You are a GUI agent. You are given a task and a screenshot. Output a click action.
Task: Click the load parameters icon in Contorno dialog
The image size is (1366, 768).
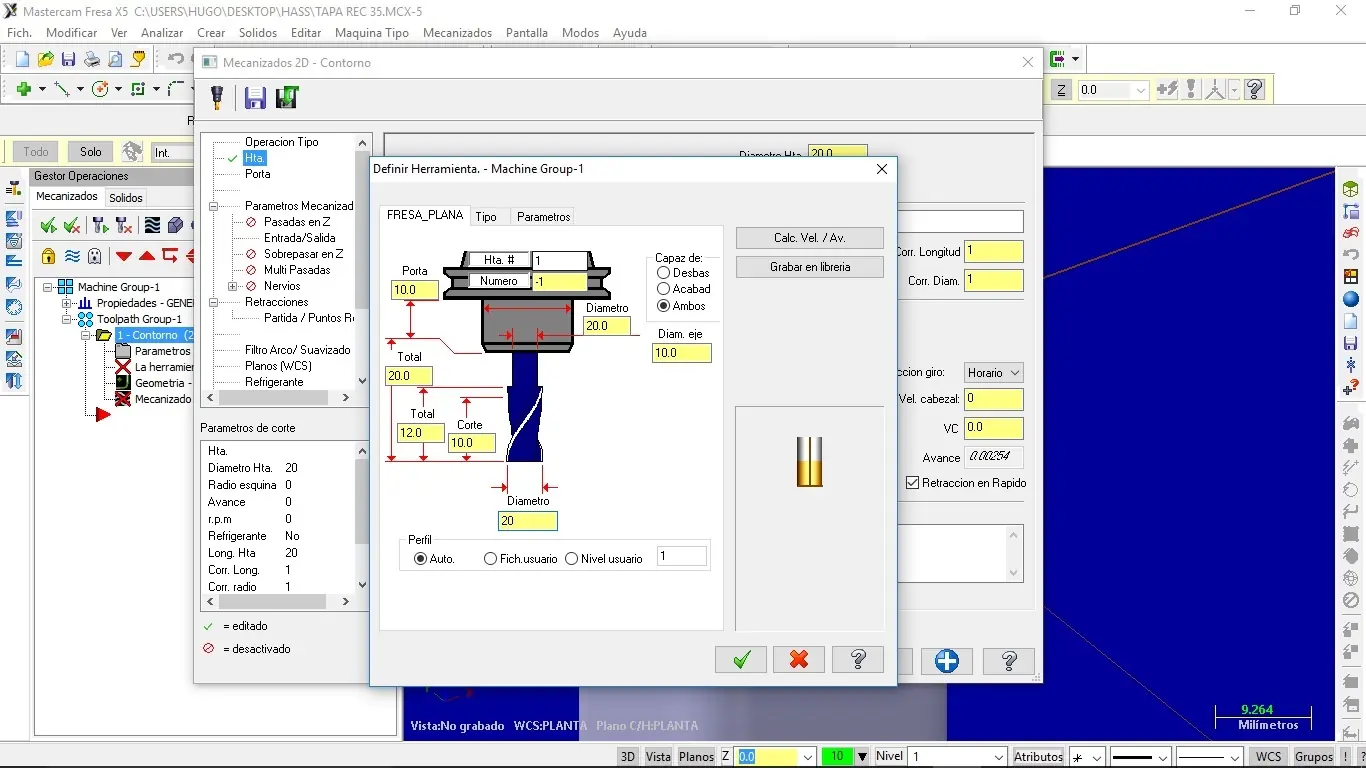288,97
